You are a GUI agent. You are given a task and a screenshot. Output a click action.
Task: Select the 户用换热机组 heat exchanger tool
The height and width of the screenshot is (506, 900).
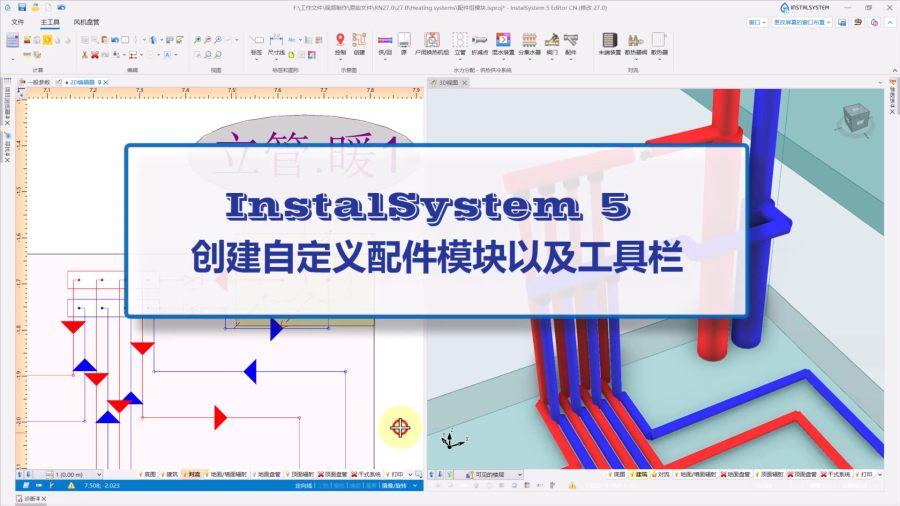point(432,41)
